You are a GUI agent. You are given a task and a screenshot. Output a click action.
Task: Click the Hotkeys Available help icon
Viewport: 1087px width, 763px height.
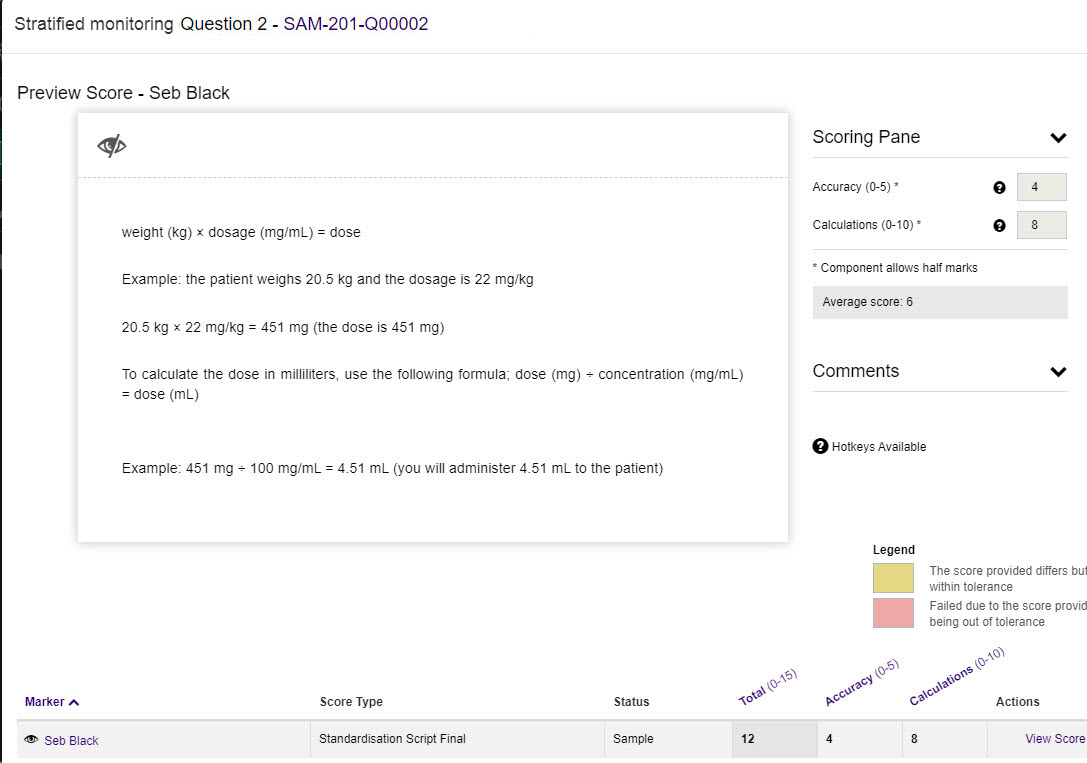[820, 446]
